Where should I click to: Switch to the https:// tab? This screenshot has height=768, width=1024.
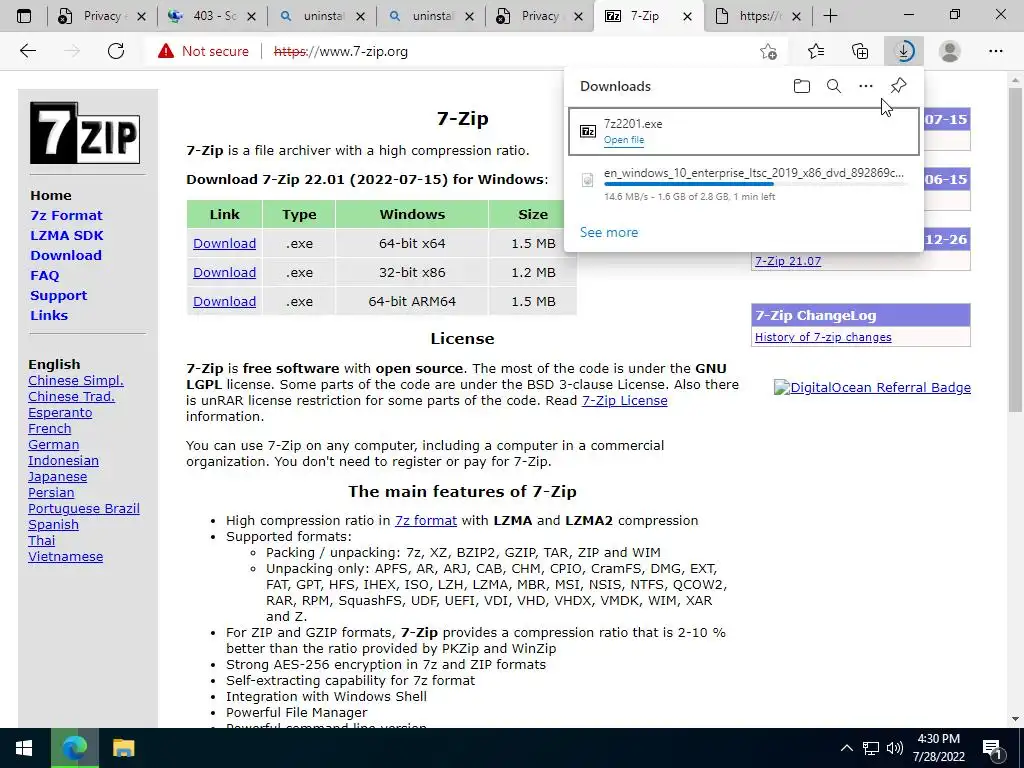(758, 16)
